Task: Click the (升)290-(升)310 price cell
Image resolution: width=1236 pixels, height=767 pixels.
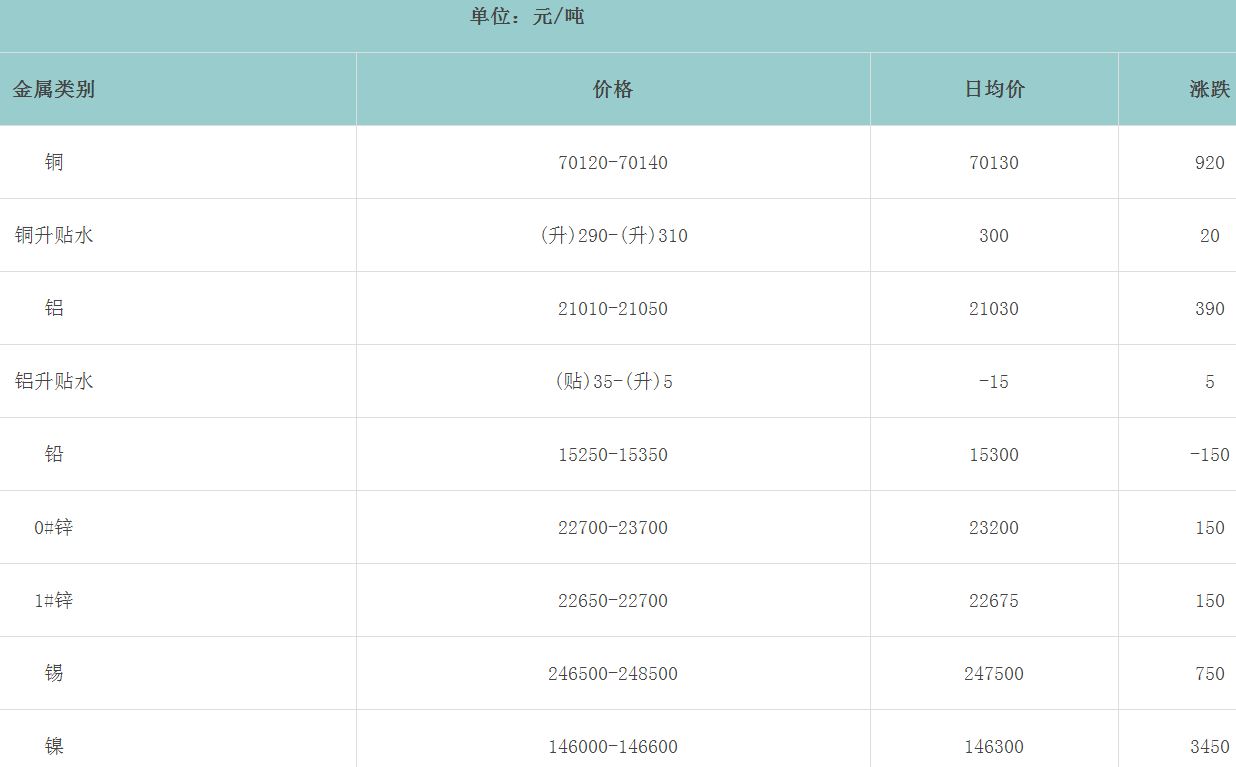Action: click(x=613, y=236)
